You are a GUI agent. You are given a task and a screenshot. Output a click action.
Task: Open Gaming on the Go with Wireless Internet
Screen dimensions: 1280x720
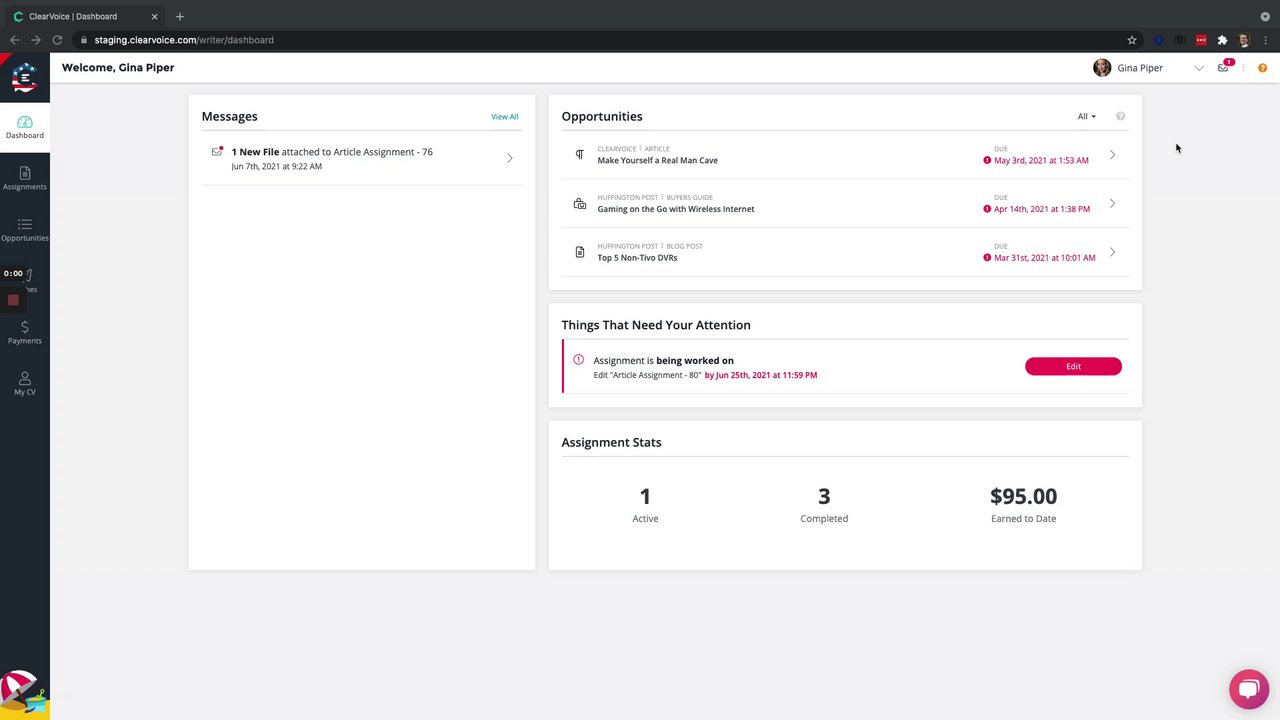(x=845, y=204)
